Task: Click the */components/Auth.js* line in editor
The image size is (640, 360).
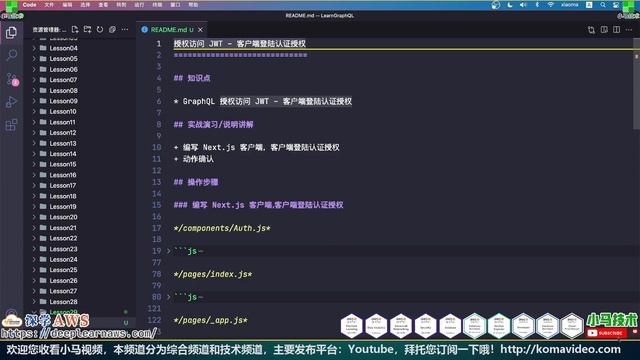Action: click(x=222, y=228)
